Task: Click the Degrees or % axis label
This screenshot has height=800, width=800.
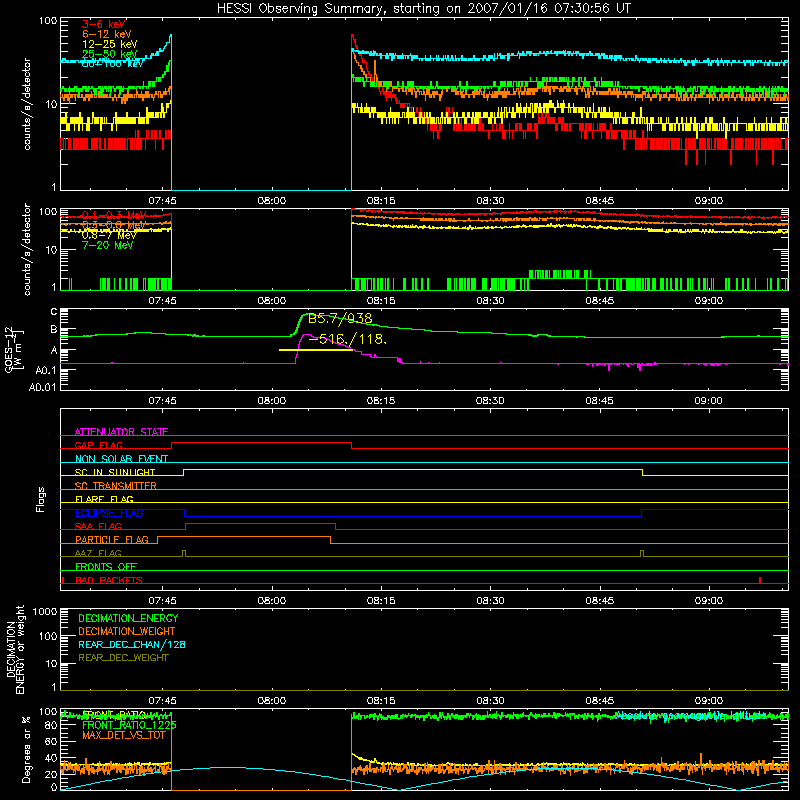Action: click(x=26, y=749)
